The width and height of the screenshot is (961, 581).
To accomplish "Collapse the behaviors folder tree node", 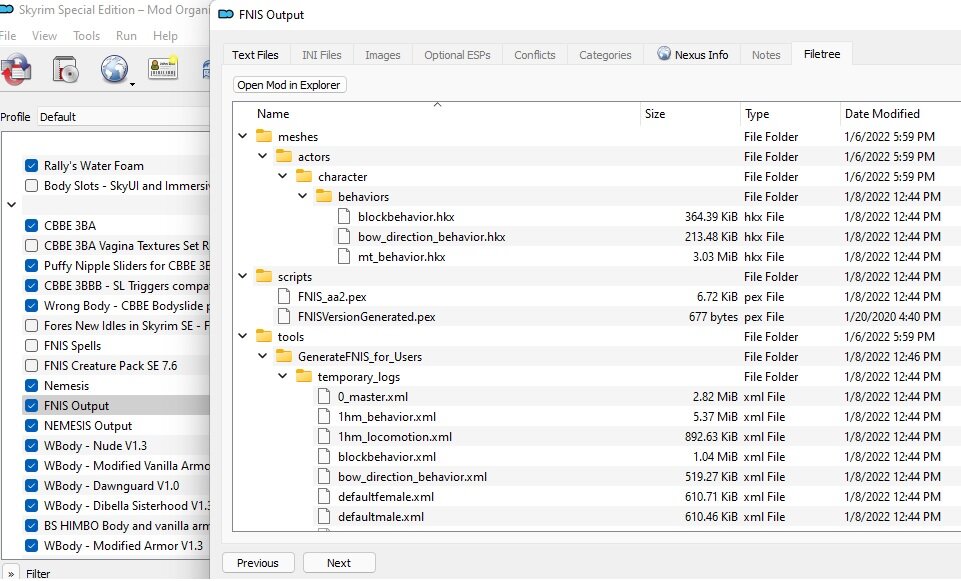I will click(303, 196).
